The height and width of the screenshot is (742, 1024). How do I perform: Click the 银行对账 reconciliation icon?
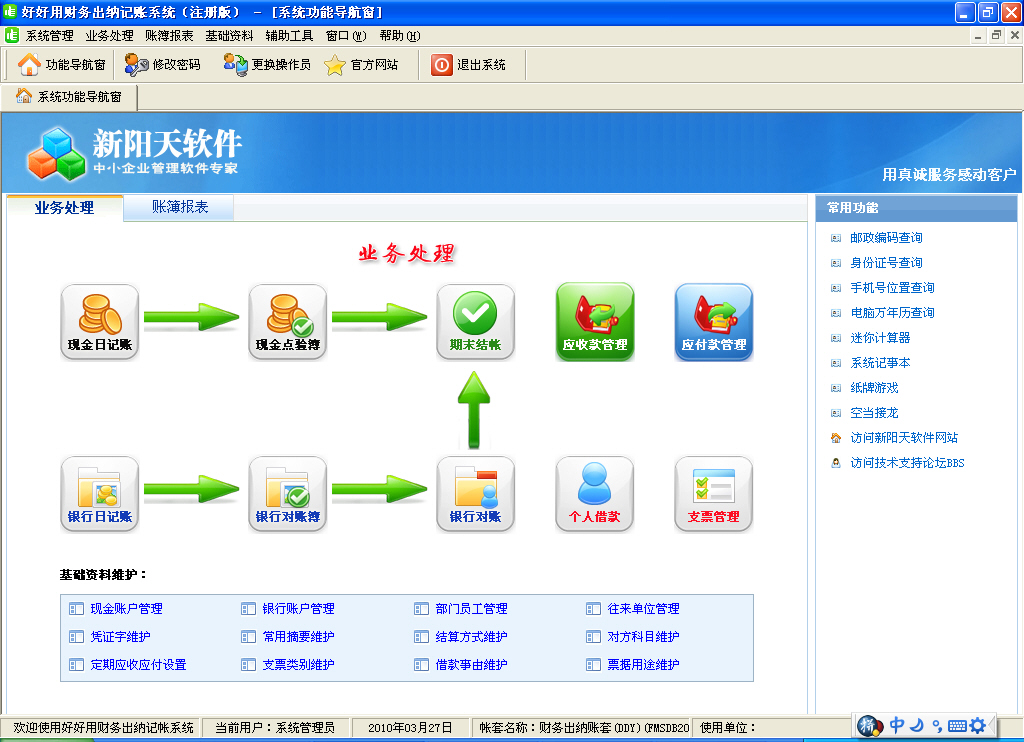[475, 493]
